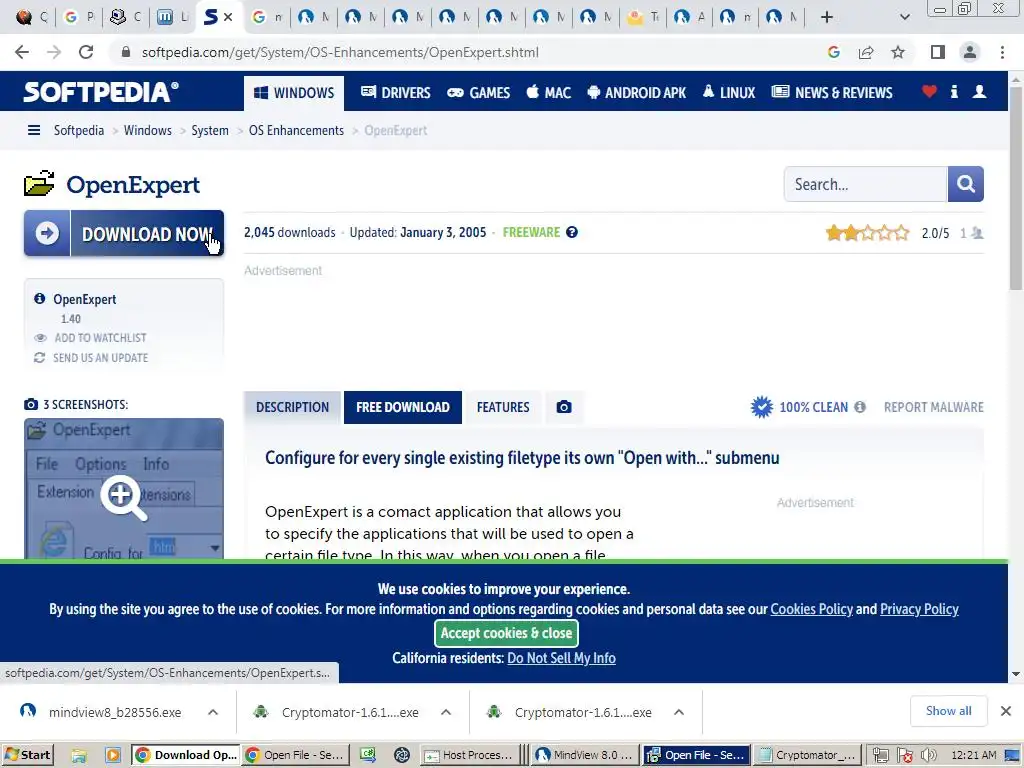This screenshot has height=768, width=1024.
Task: Open the DRIVERS section
Action: pos(396,93)
